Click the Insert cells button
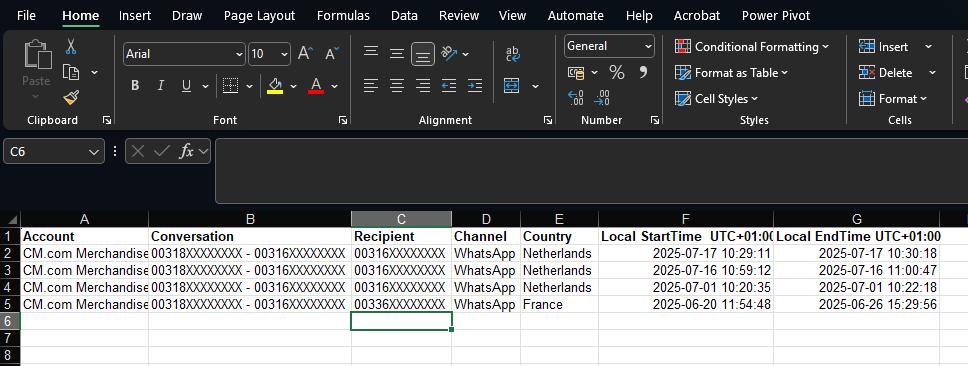The image size is (968, 366). click(x=883, y=47)
